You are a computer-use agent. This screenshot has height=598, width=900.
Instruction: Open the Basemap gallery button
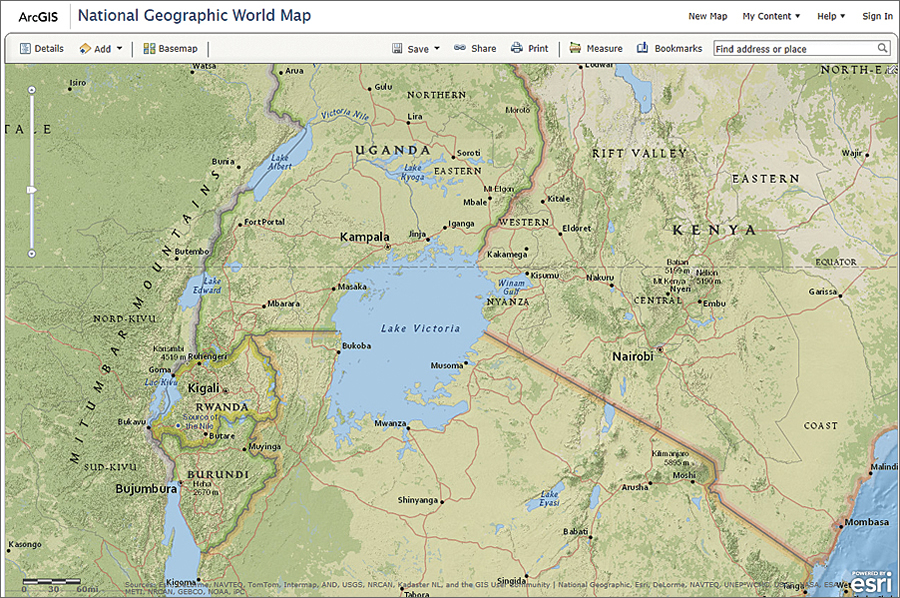170,49
